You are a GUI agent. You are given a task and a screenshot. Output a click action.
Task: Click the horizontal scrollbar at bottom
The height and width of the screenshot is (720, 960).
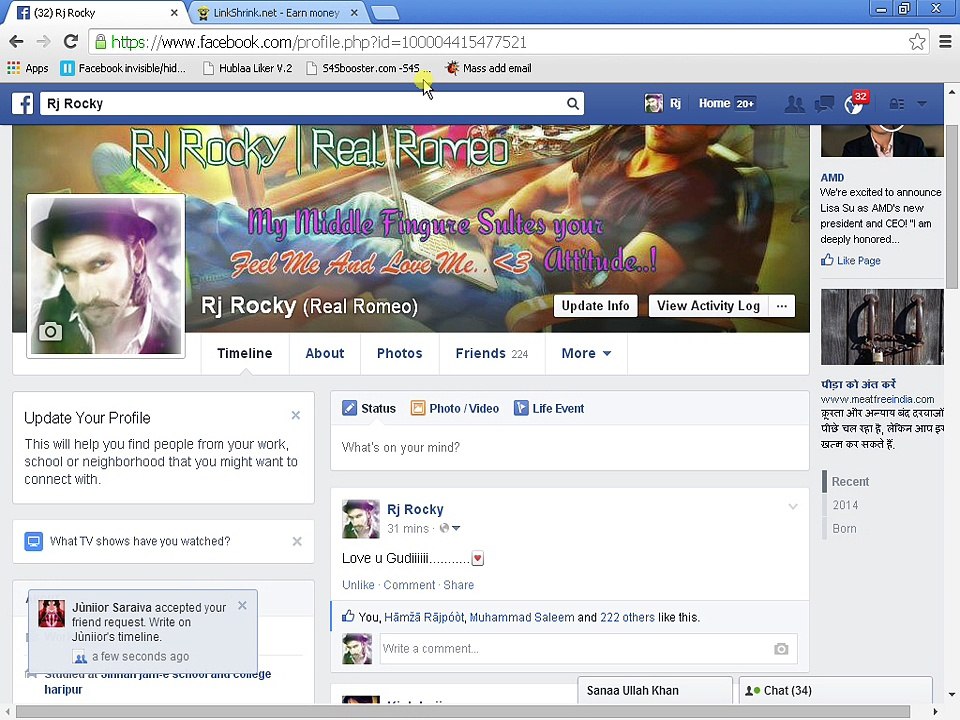point(463,711)
